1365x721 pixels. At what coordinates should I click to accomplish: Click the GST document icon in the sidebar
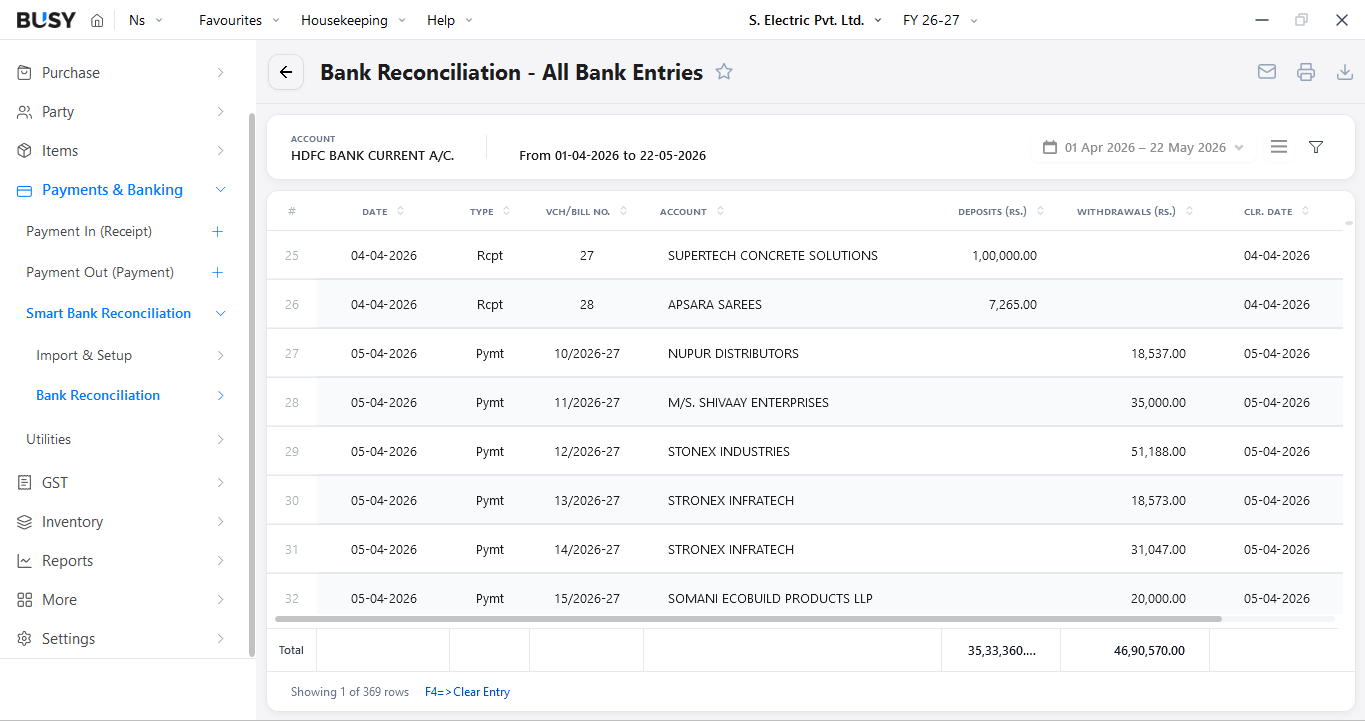[25, 483]
